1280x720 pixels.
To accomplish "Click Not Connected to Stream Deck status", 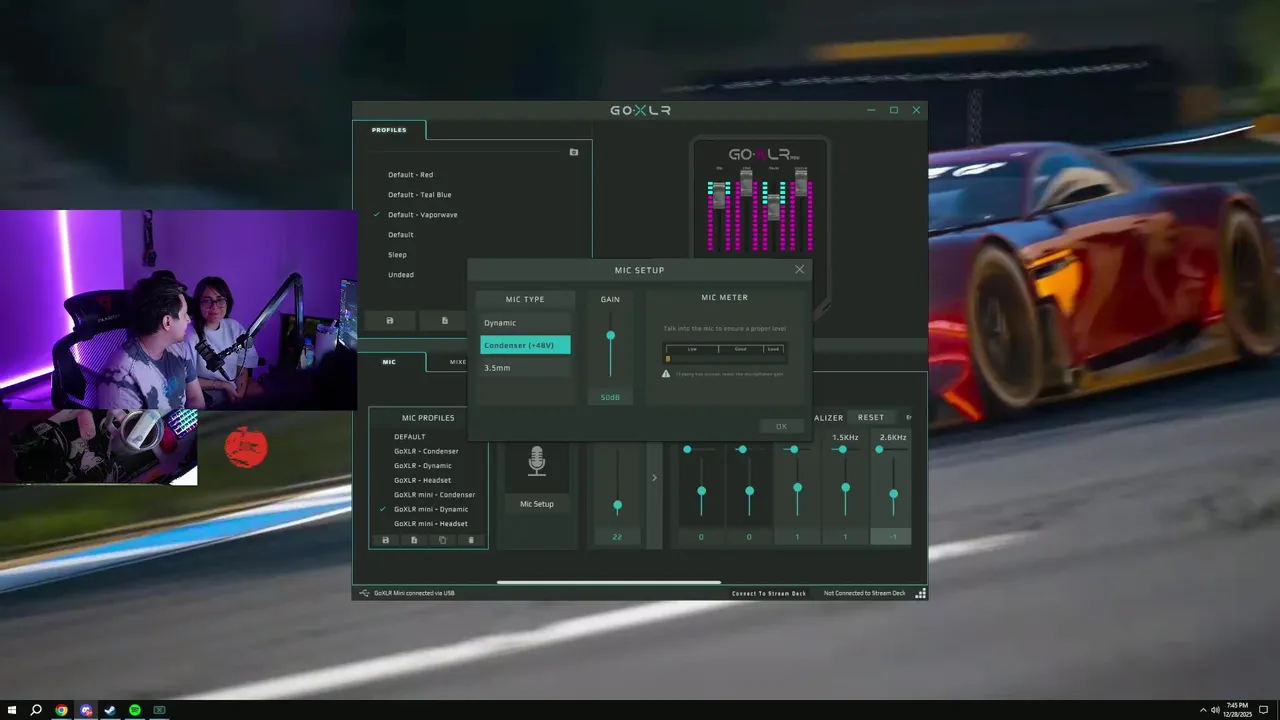I will click(x=864, y=593).
